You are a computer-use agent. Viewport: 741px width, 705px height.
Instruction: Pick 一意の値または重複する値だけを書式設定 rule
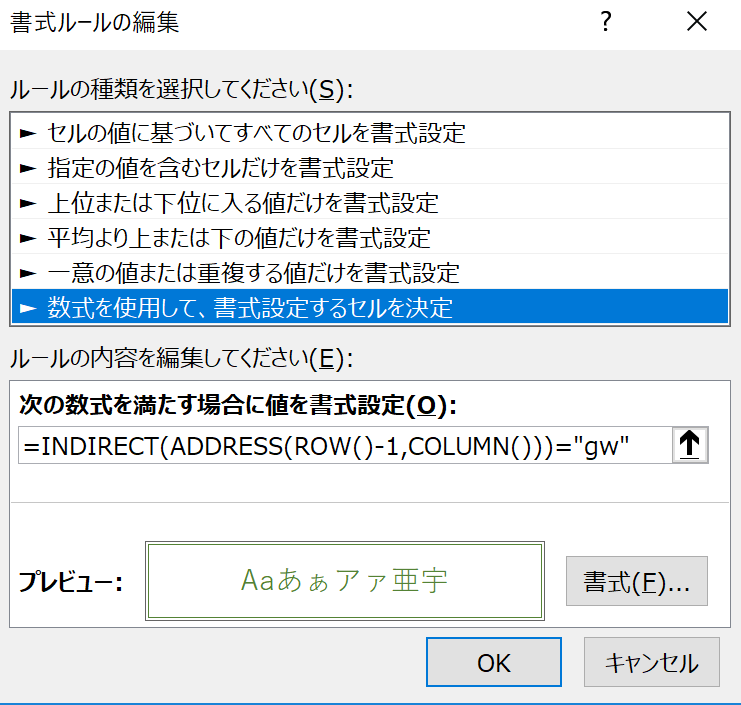click(370, 273)
